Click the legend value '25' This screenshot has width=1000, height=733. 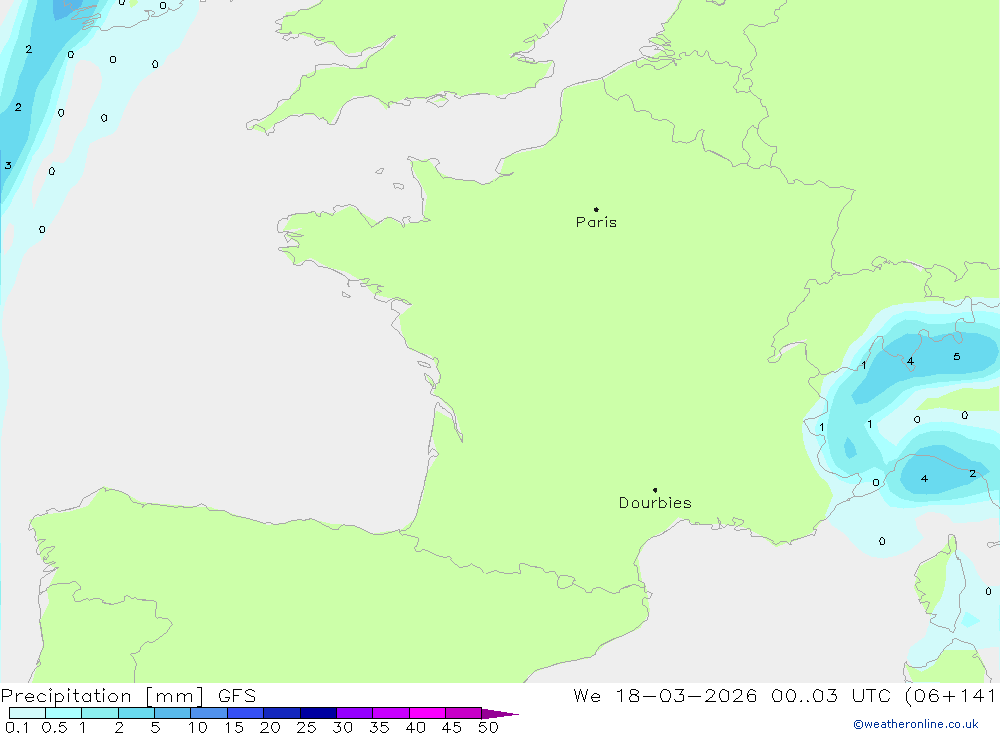click(307, 727)
